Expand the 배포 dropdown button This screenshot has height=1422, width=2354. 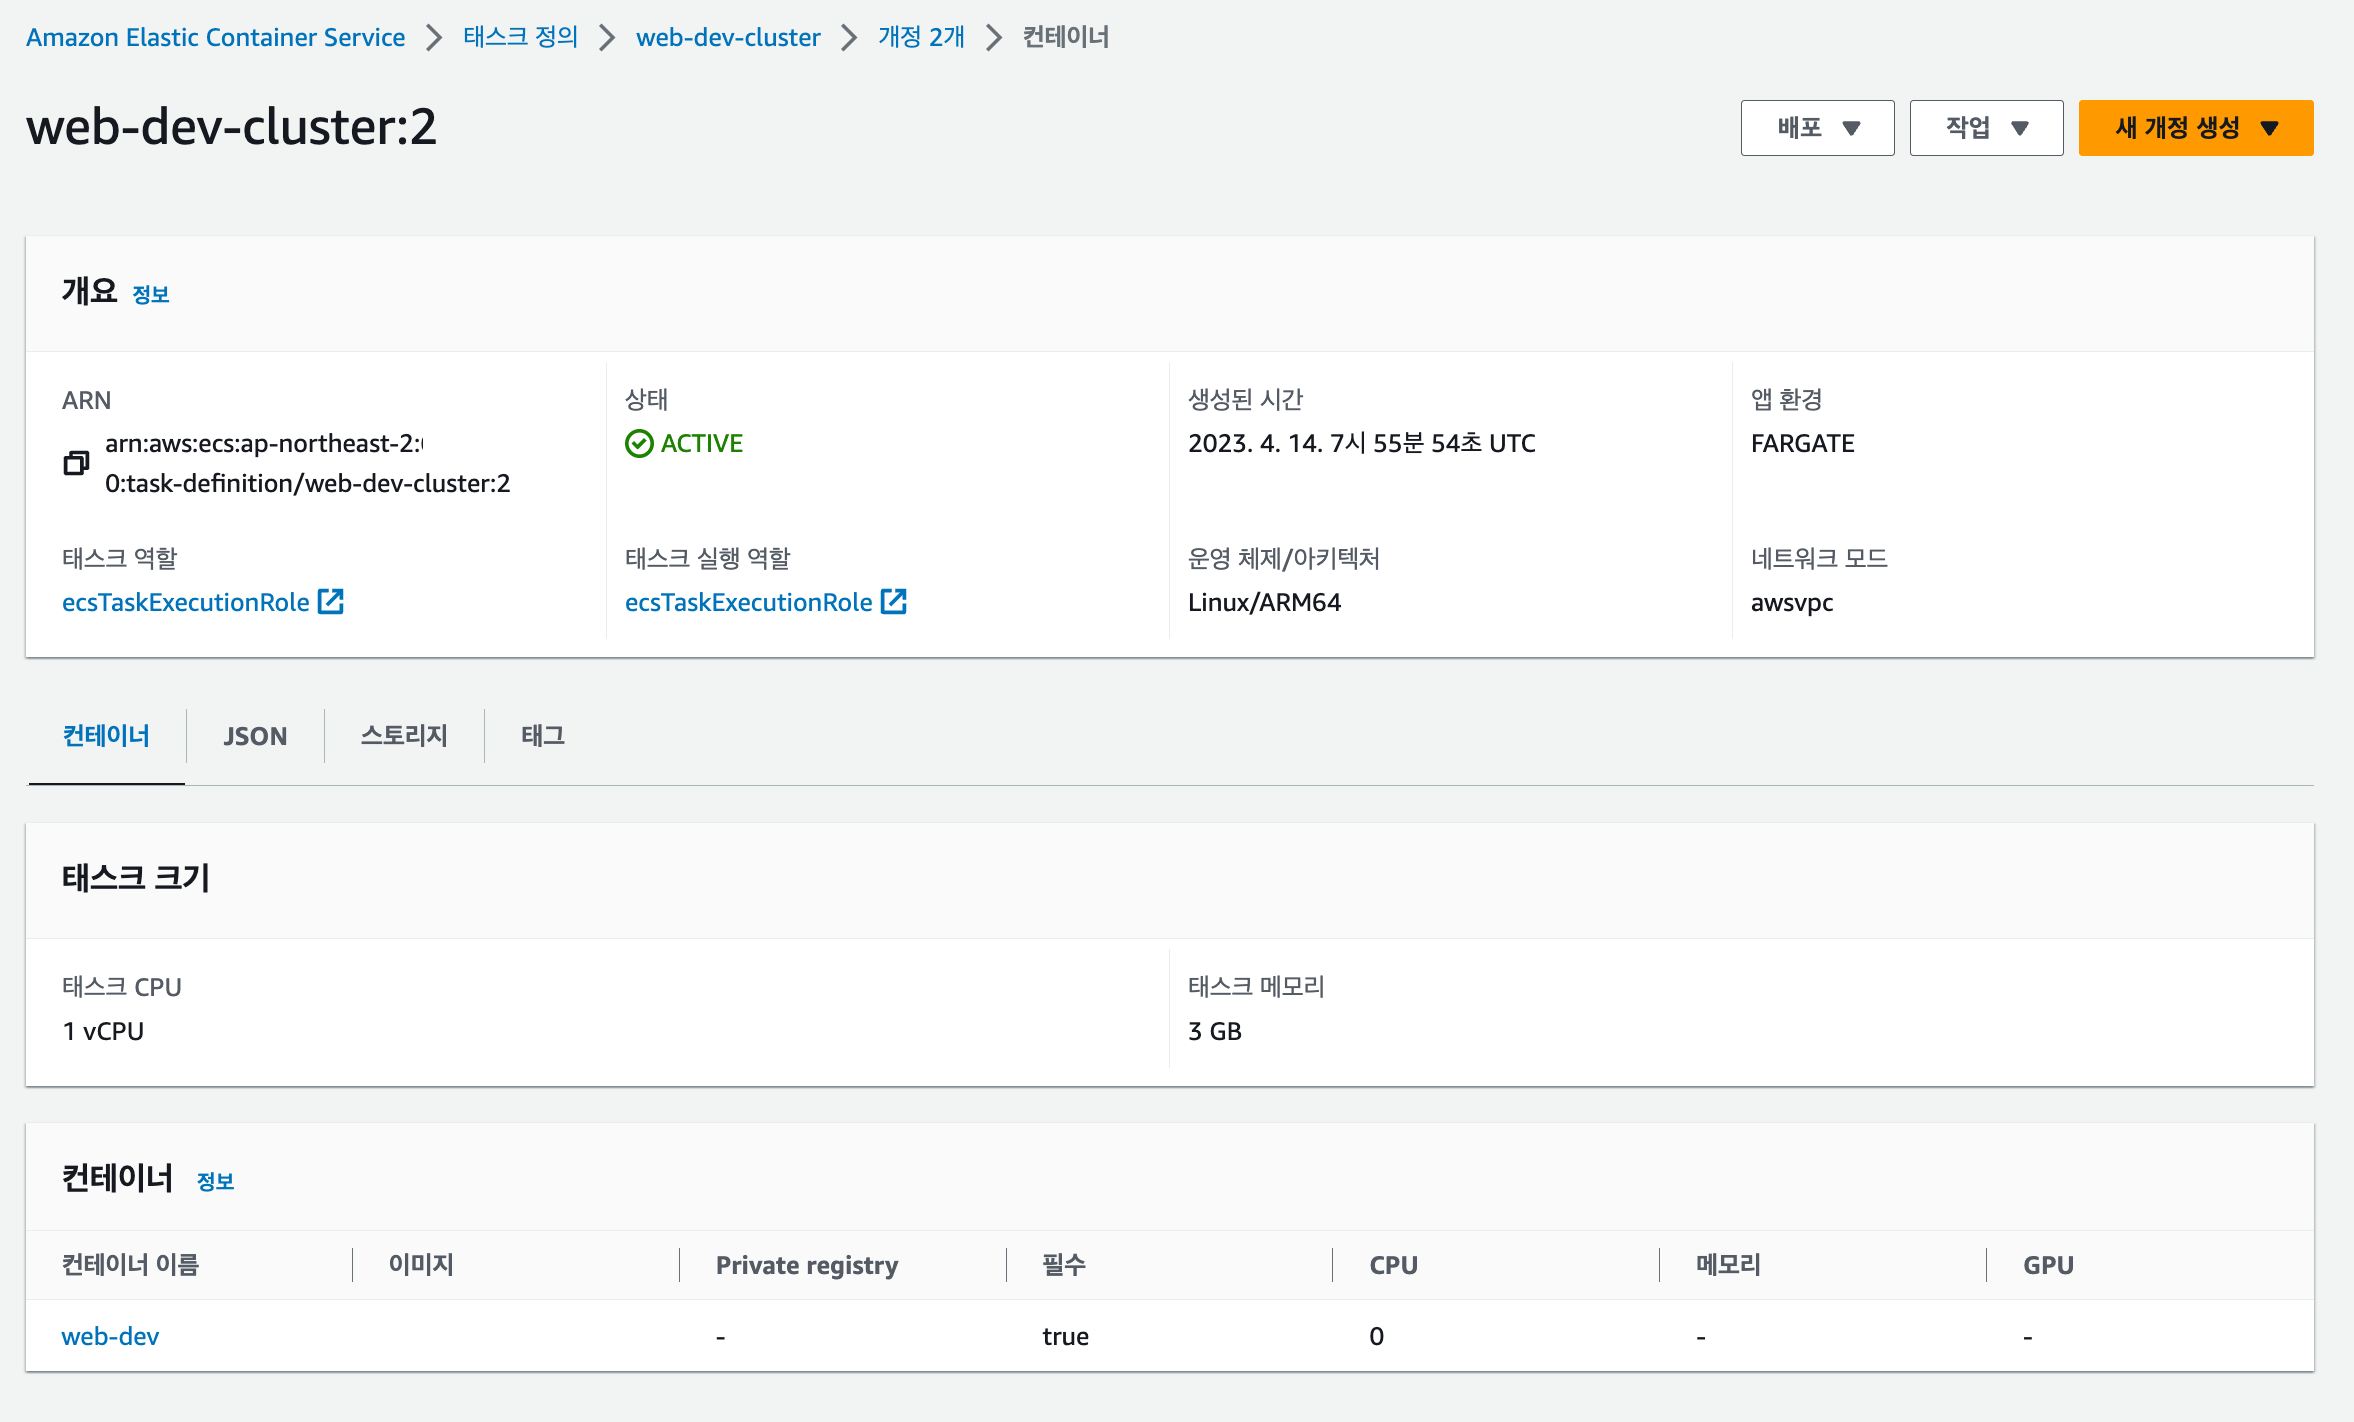click(x=1817, y=128)
